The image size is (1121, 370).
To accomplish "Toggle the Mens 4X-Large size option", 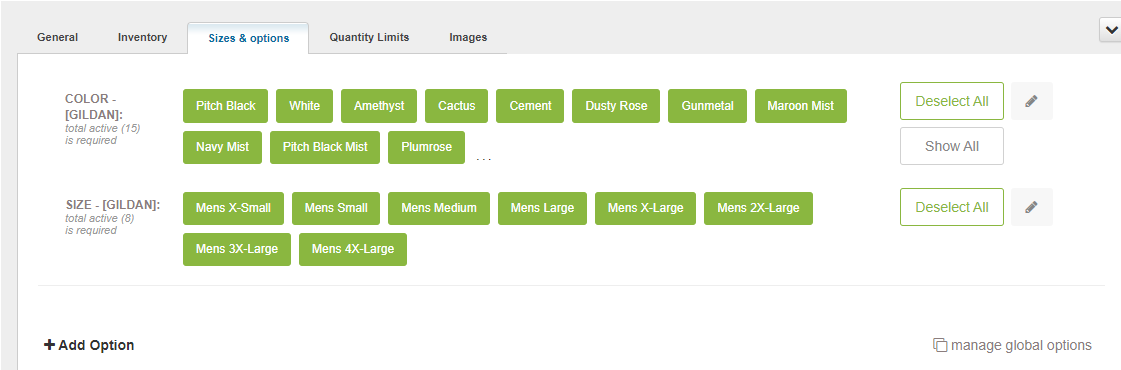I will 353,249.
